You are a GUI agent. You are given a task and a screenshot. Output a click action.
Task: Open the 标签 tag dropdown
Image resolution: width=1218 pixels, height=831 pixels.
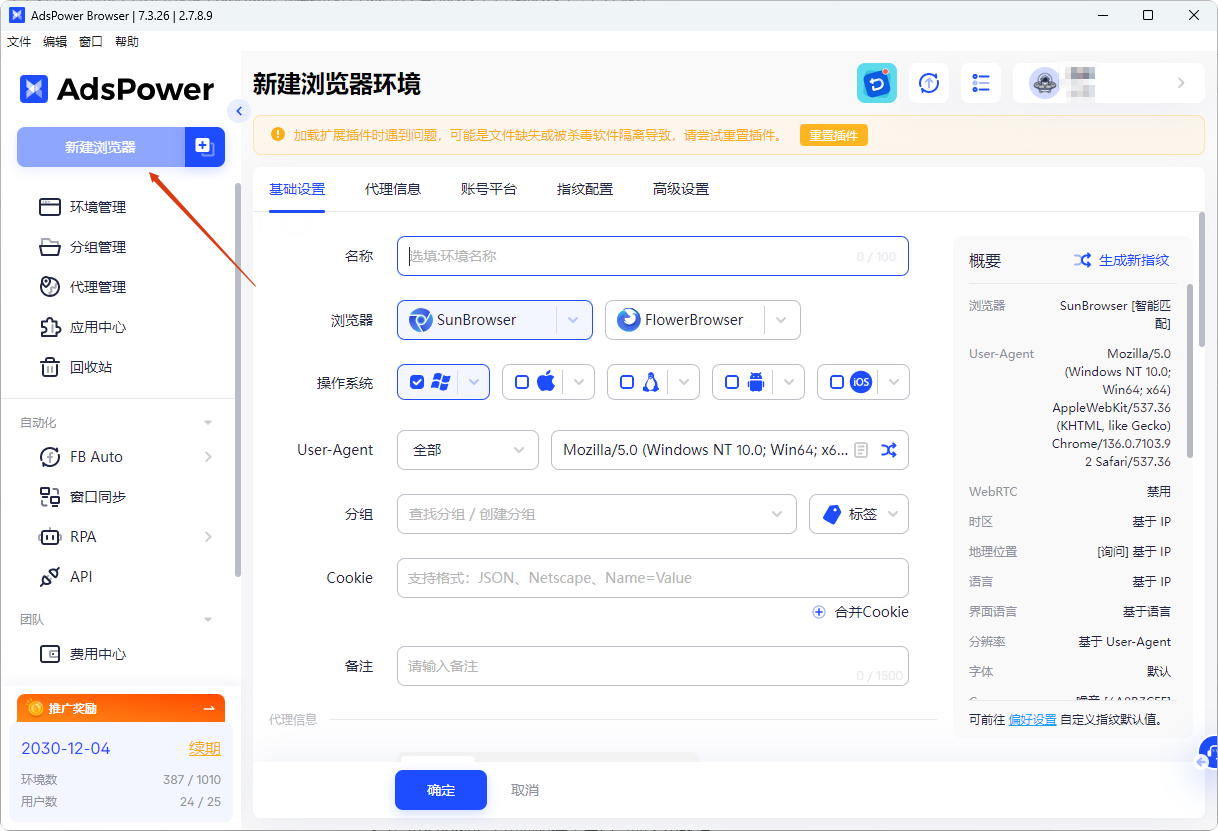click(x=859, y=514)
